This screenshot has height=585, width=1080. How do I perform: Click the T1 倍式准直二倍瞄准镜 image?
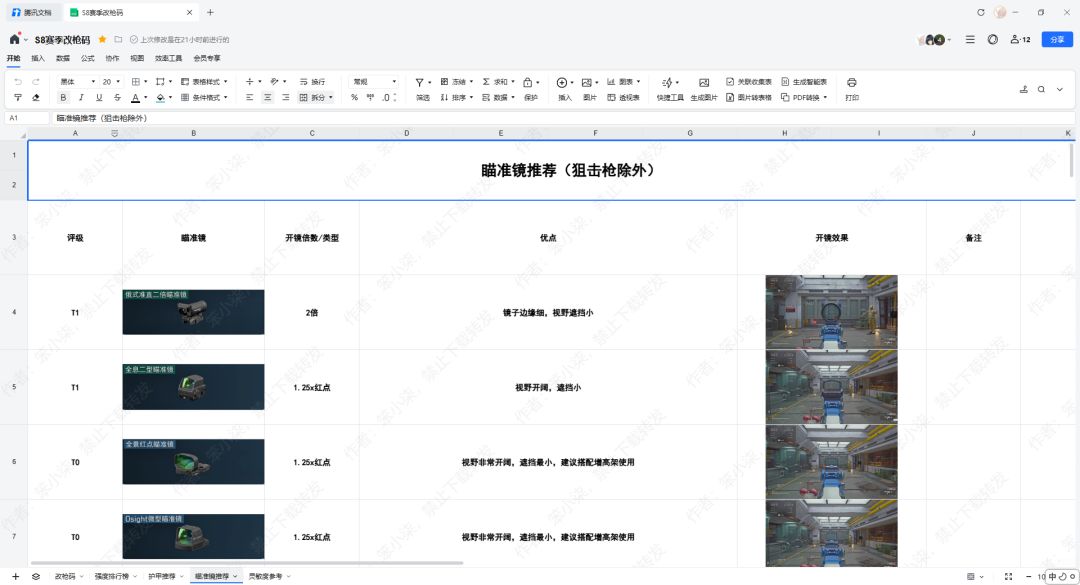[x=194, y=312]
